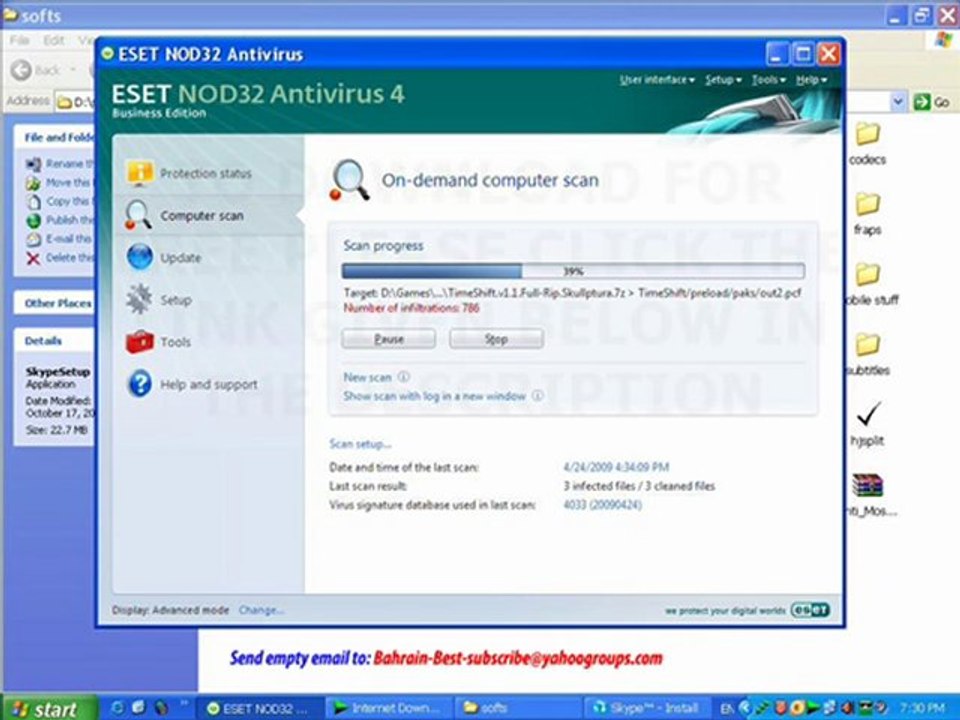This screenshot has width=960, height=720.
Task: Click the eset logo at bottom right
Action: click(x=810, y=610)
